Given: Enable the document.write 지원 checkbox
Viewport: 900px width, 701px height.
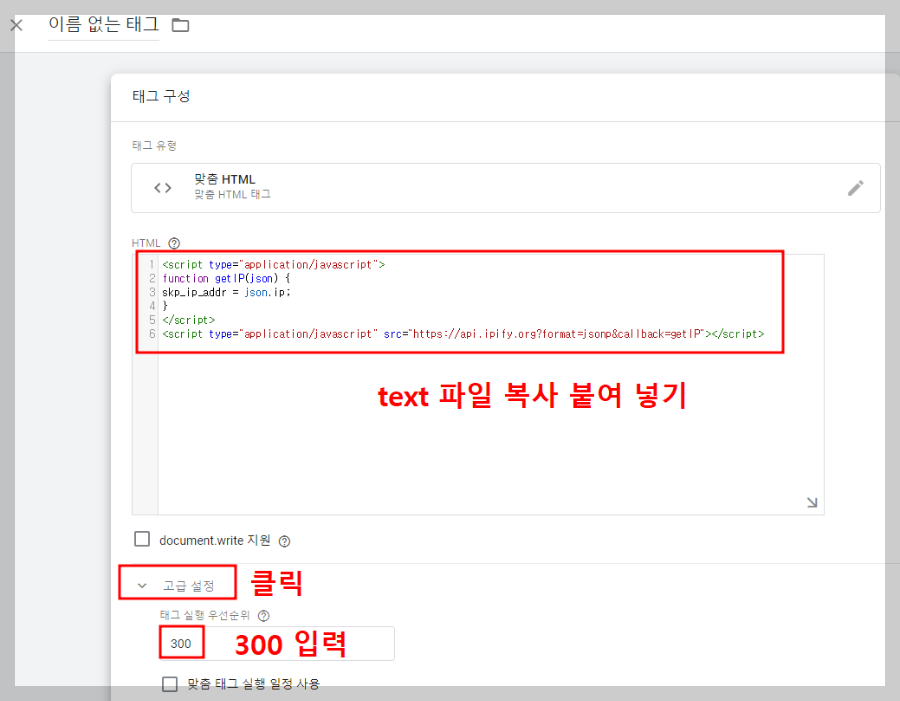Looking at the screenshot, I should [x=142, y=539].
